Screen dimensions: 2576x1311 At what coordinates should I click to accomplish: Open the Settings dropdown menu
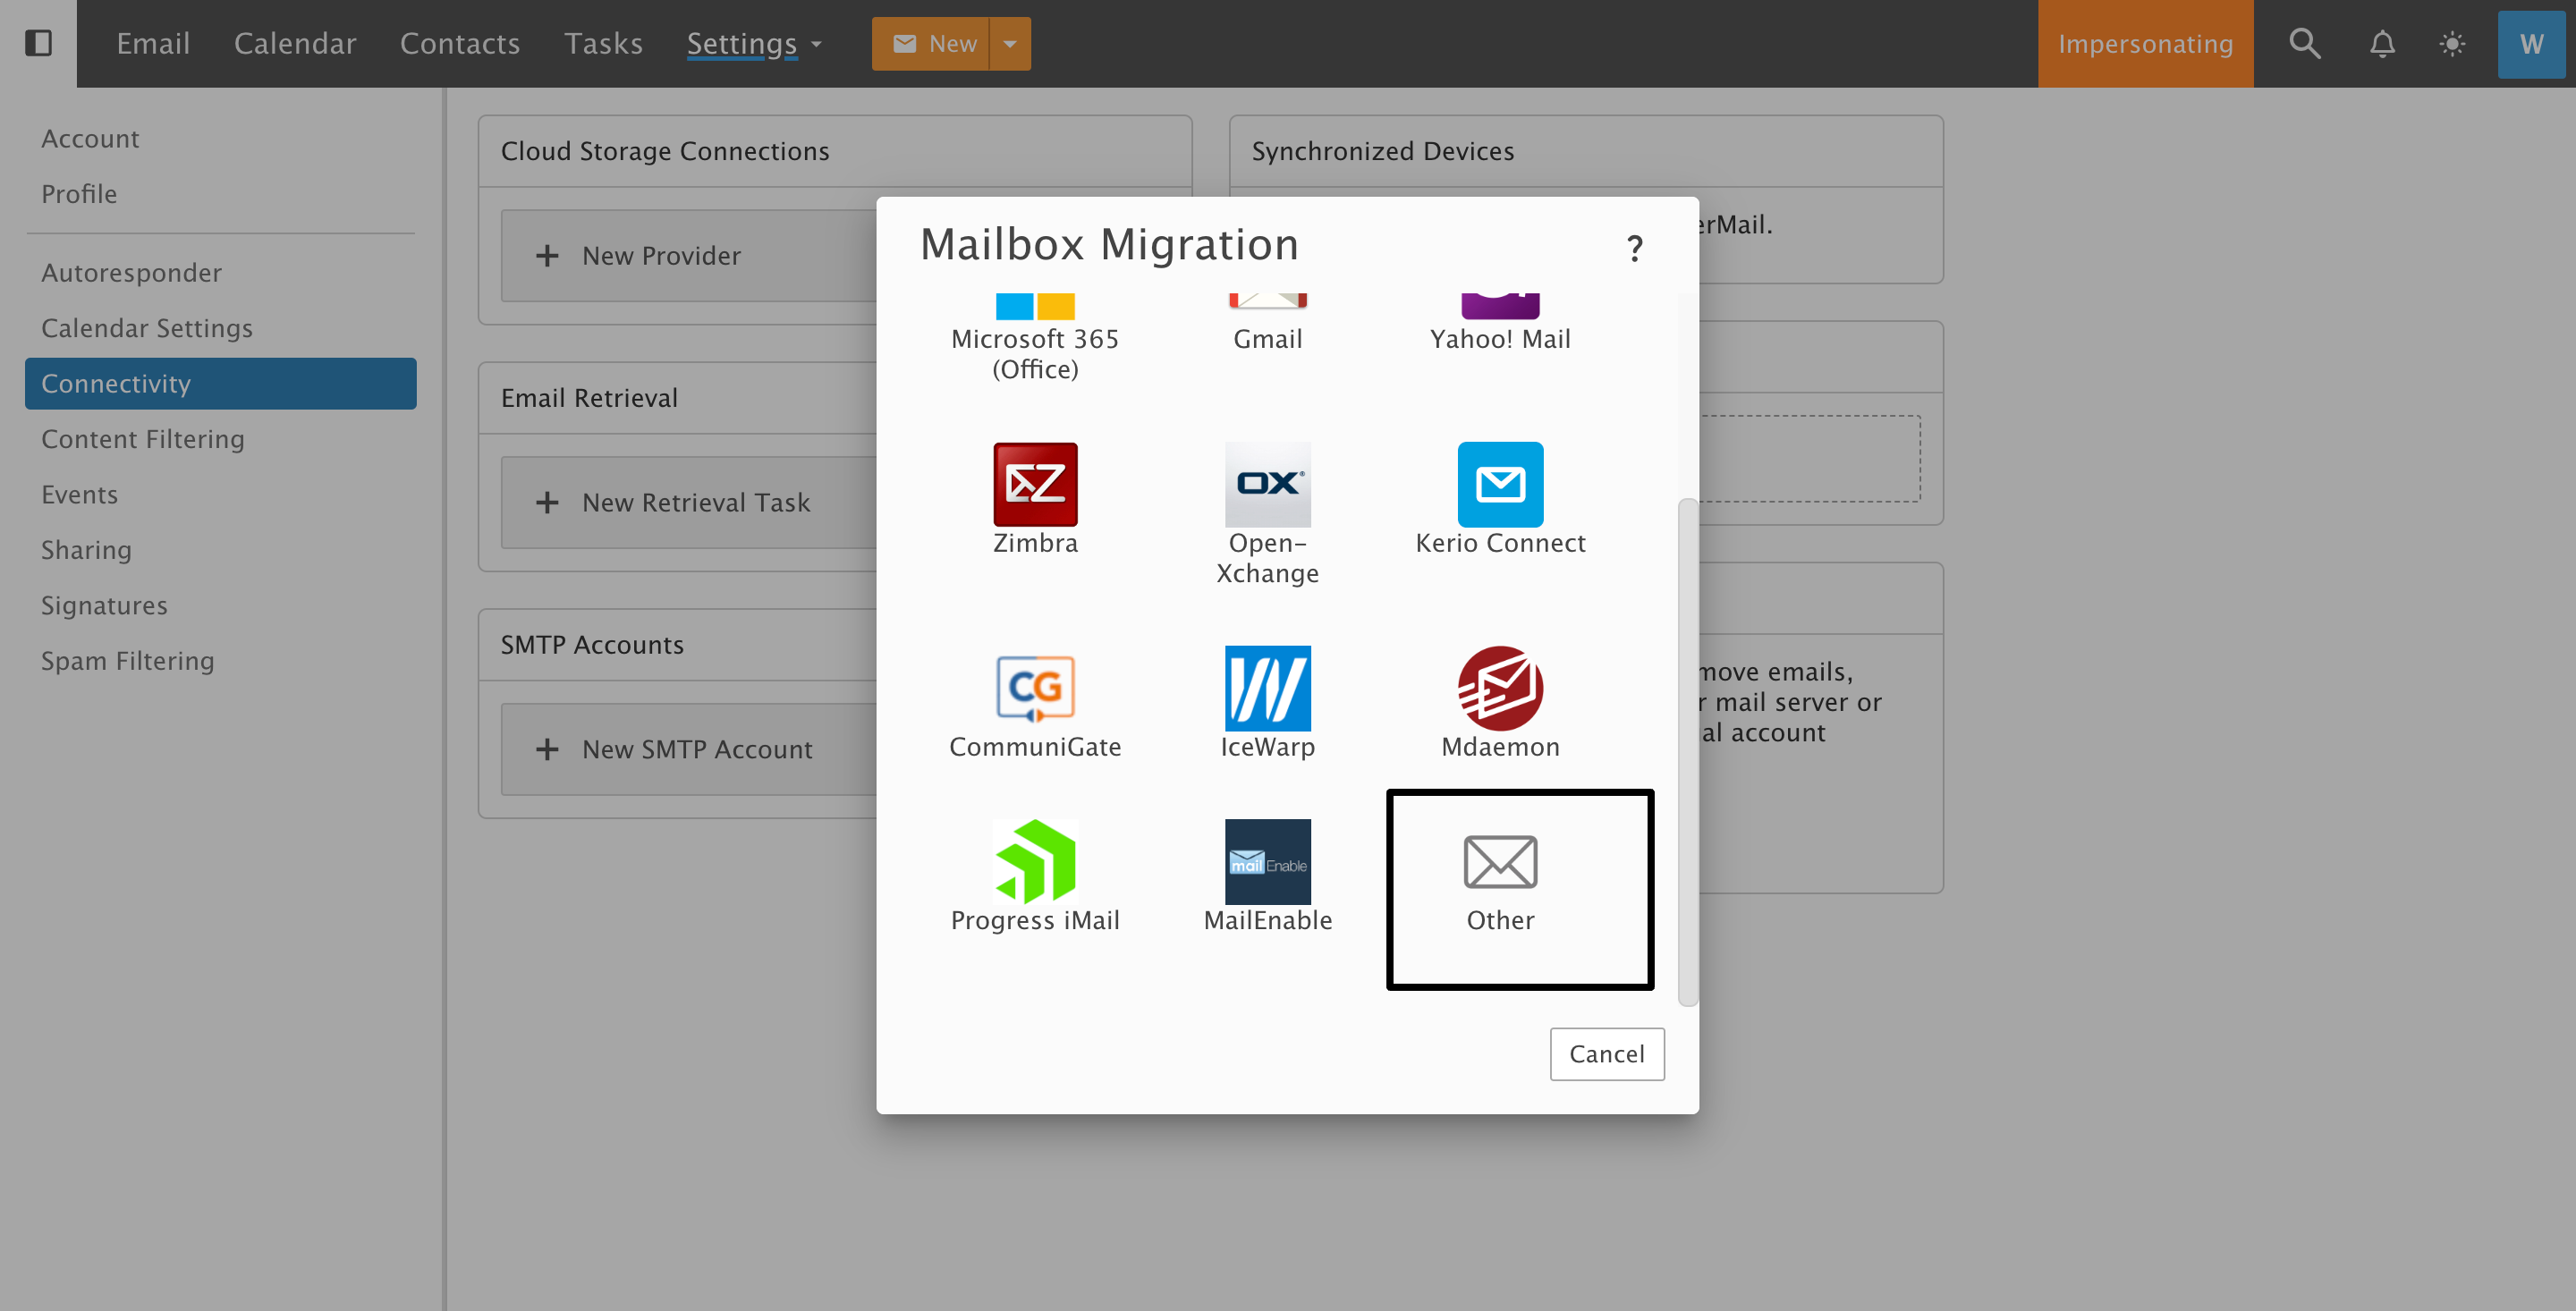point(754,43)
